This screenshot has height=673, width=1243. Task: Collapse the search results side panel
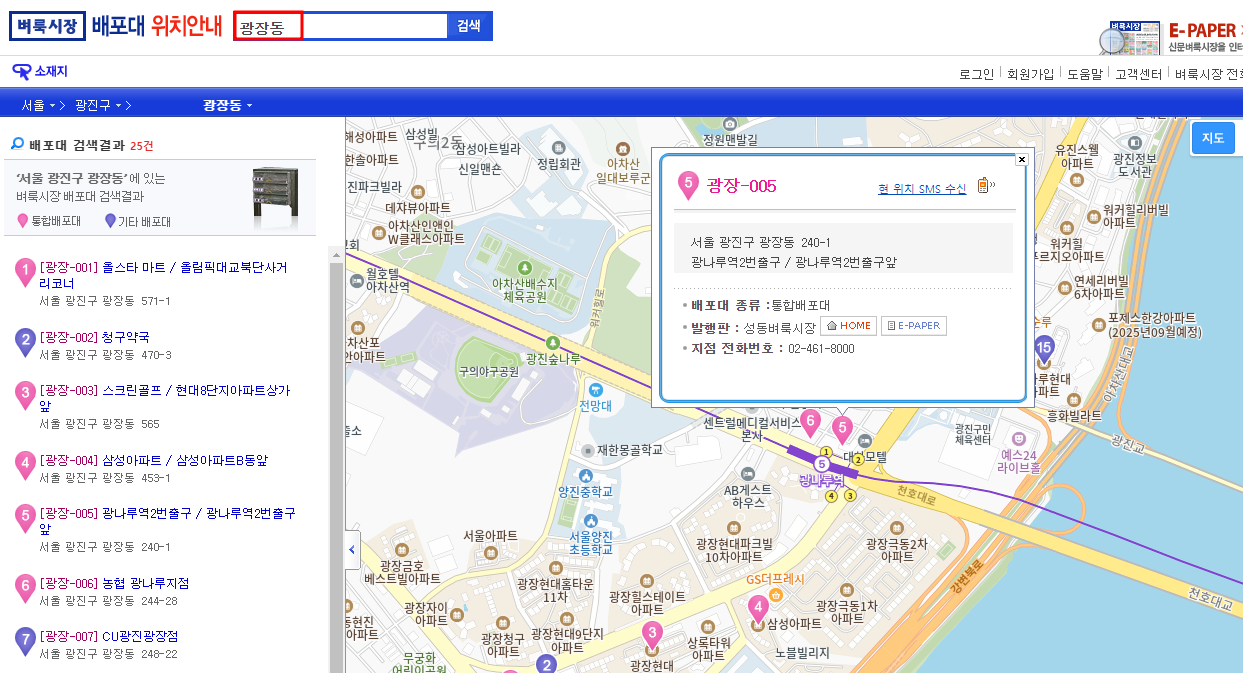352,550
